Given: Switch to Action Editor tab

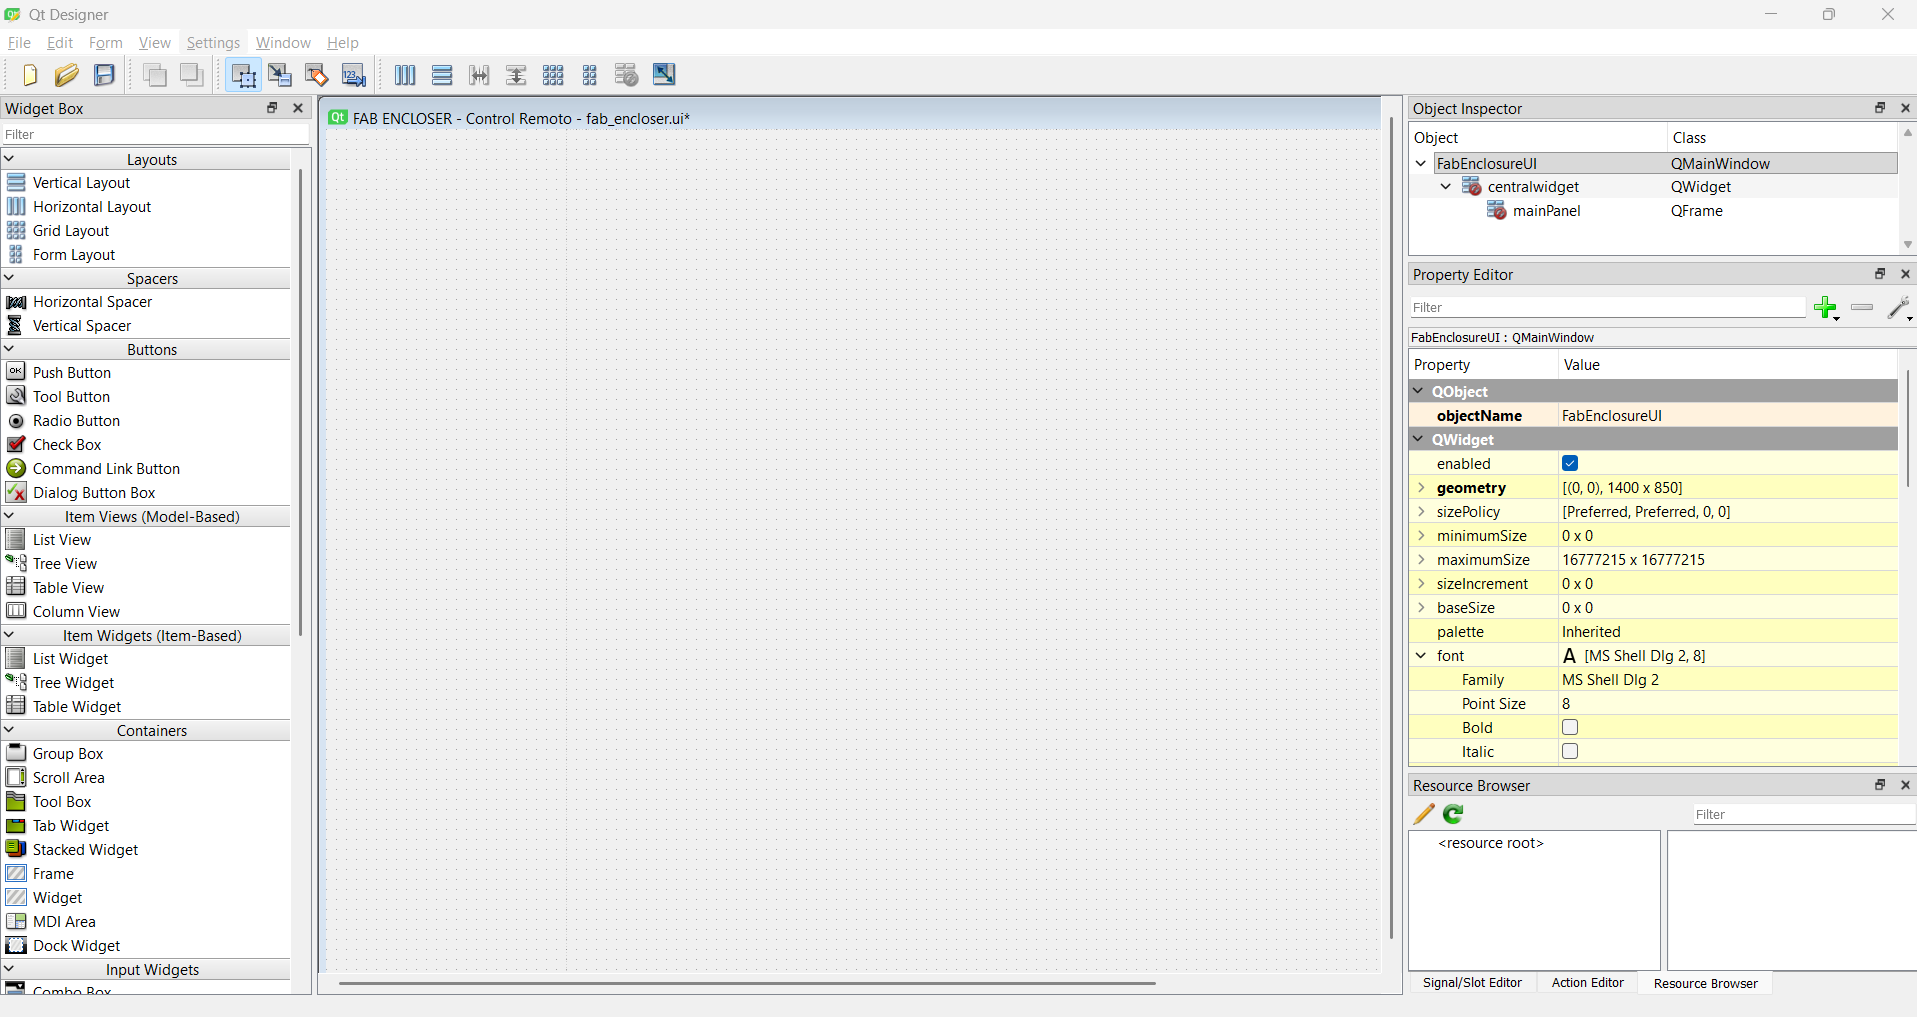Looking at the screenshot, I should coord(1587,983).
